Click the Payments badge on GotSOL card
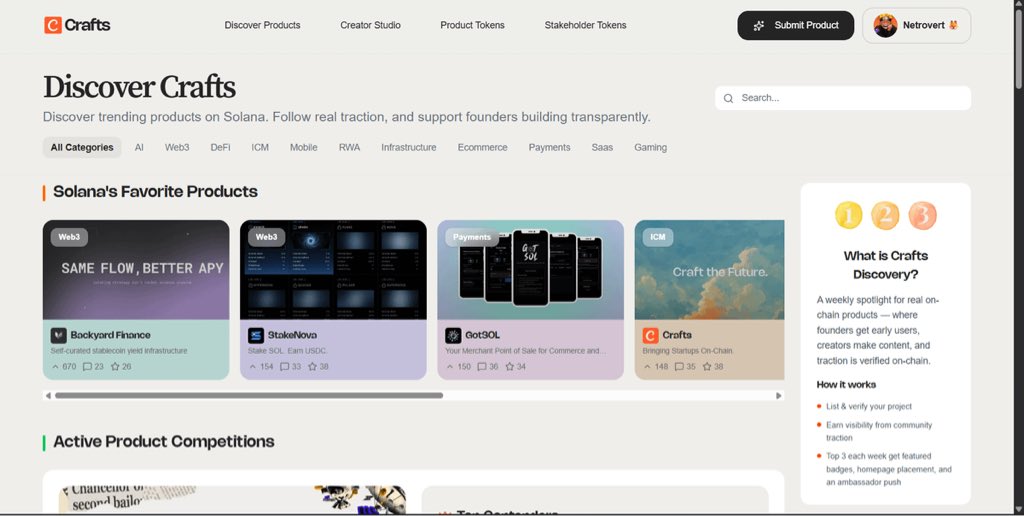The width and height of the screenshot is (1024, 516). point(472,237)
